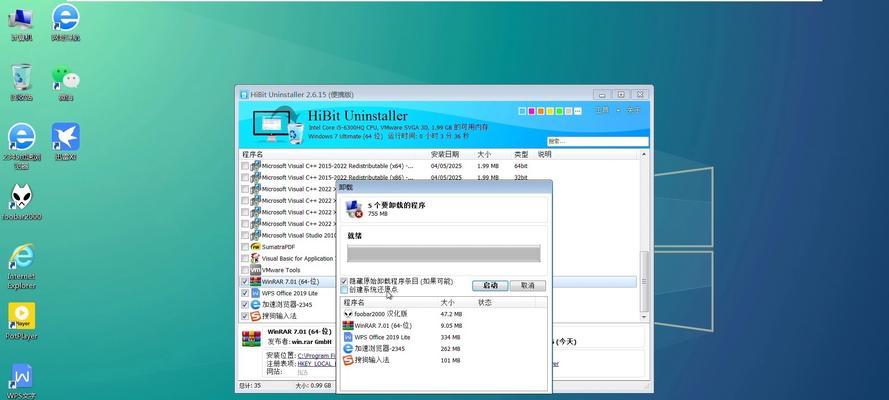Launch foobar2000 from the desktop
Image resolution: width=889 pixels, height=400 pixels.
click(22, 202)
